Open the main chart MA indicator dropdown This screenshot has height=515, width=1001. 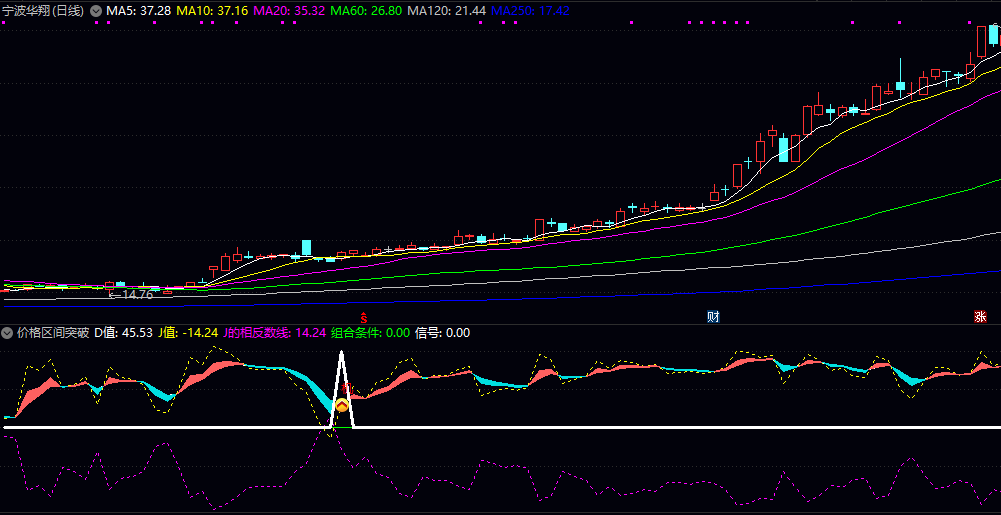(95, 10)
